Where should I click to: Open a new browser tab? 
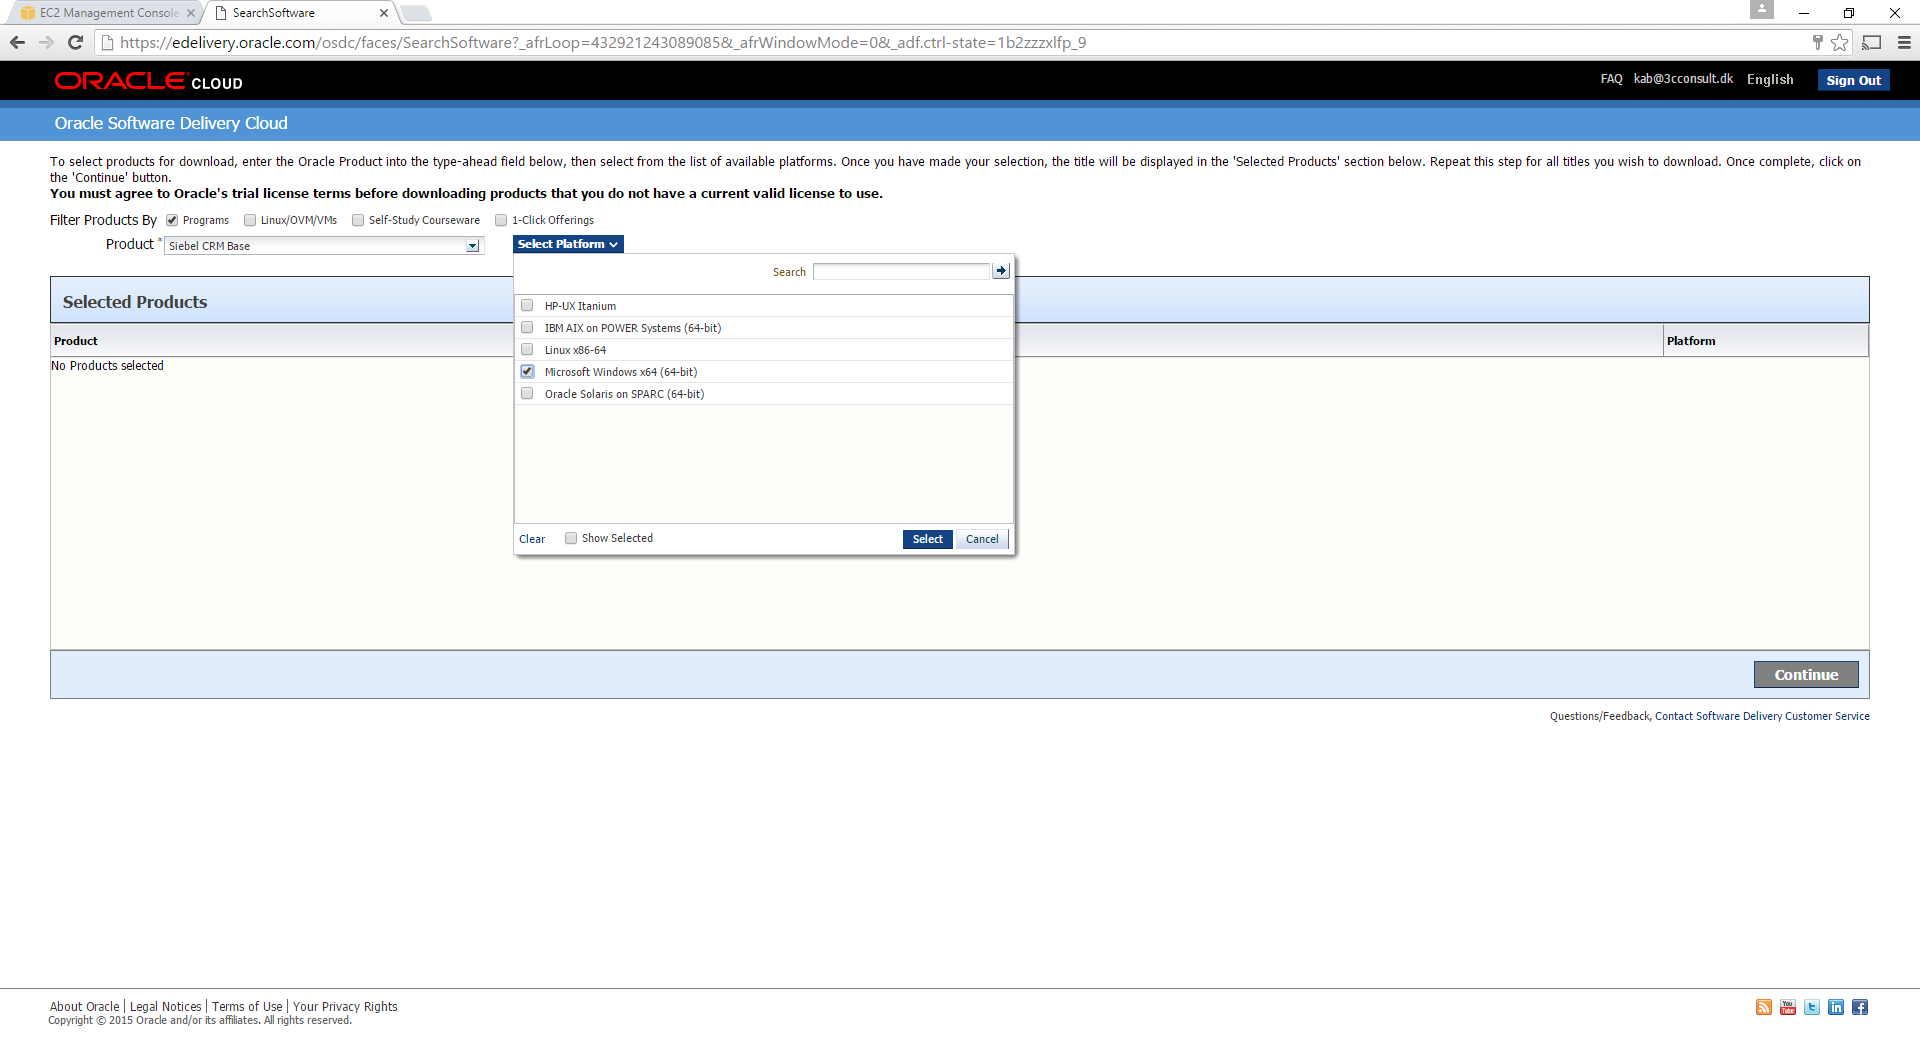(x=416, y=13)
